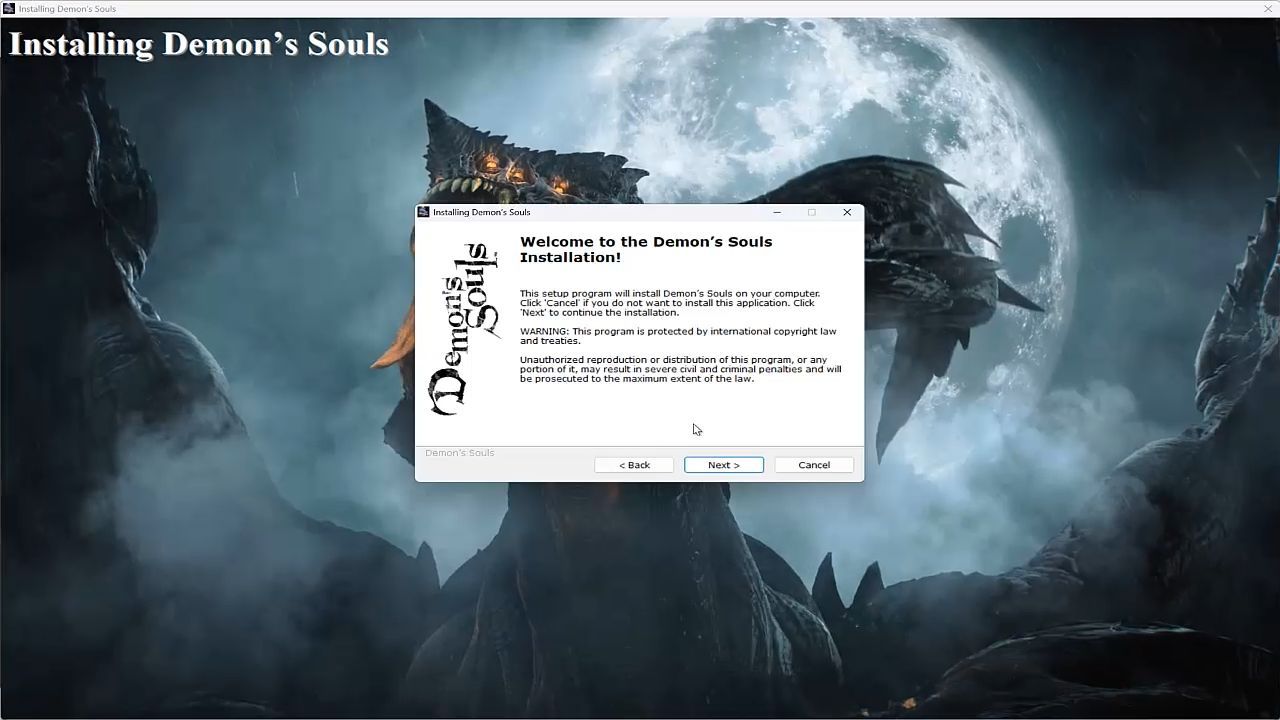Image resolution: width=1280 pixels, height=720 pixels.
Task: Click the large 'Installing Demon's Souls' banner text
Action: tap(198, 44)
